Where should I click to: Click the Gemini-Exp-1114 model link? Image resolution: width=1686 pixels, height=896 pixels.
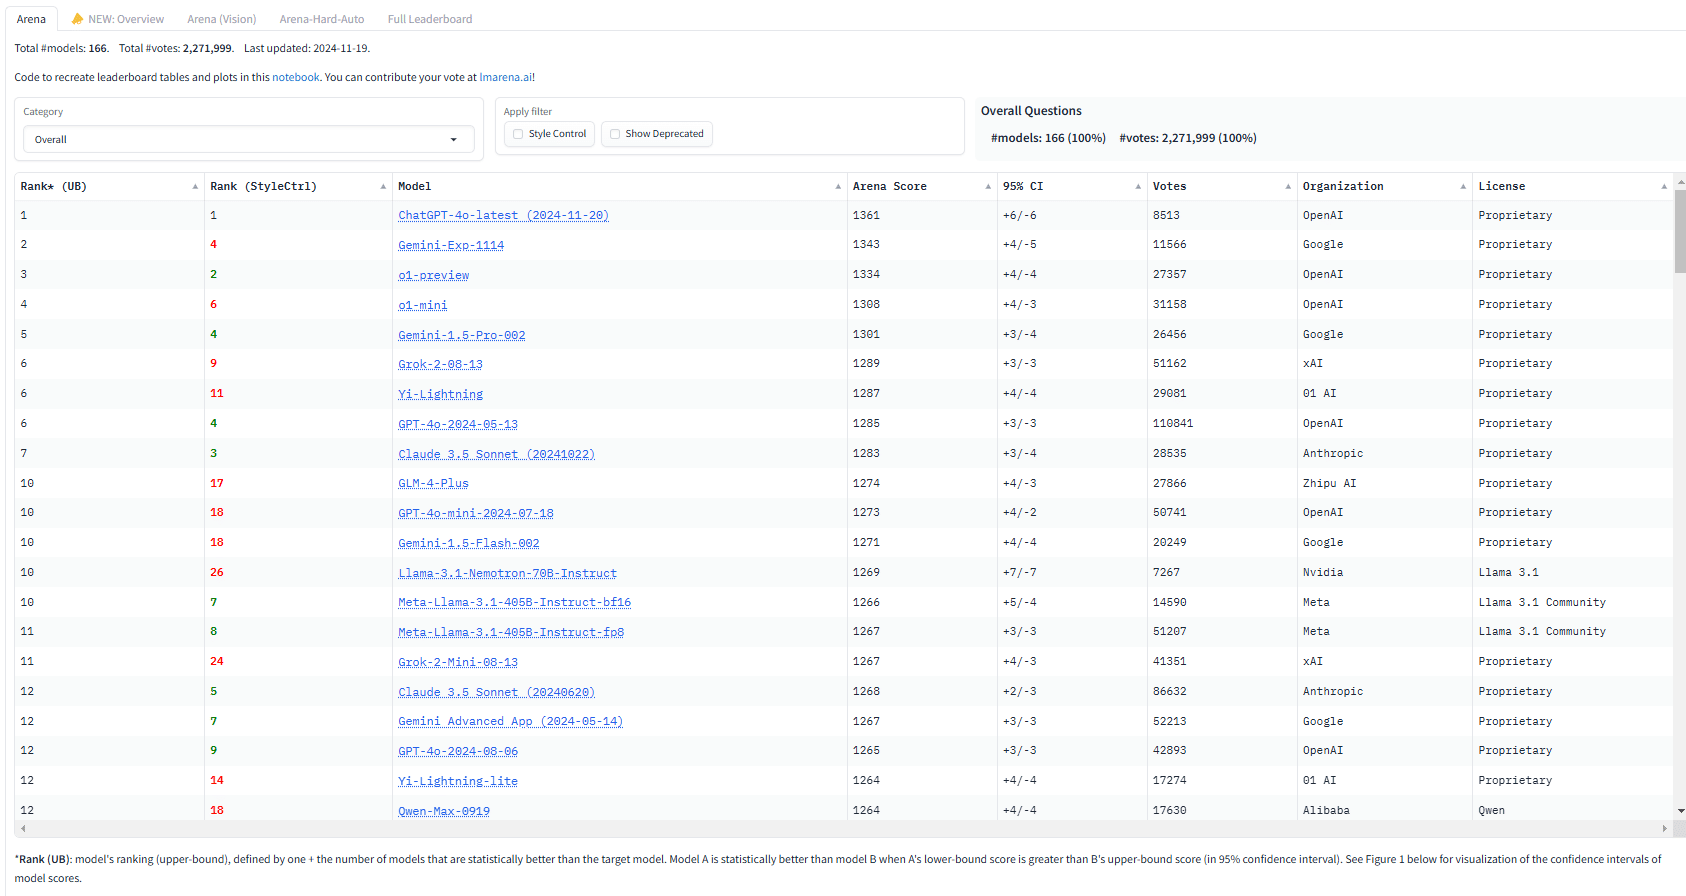click(451, 245)
